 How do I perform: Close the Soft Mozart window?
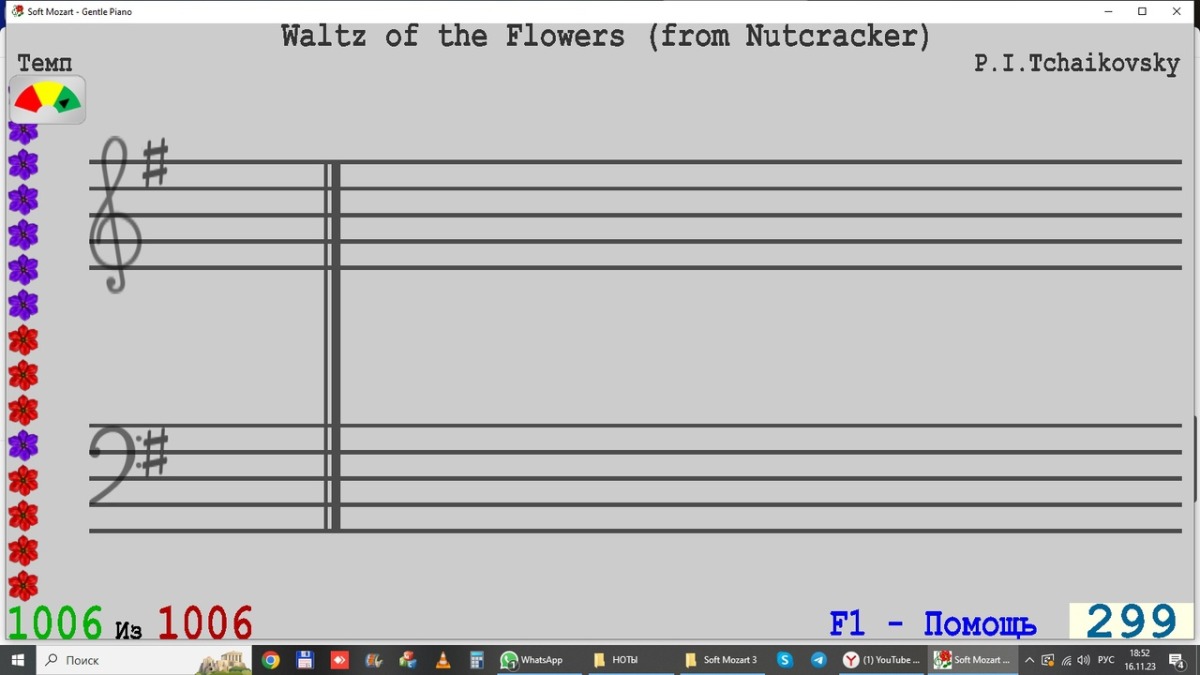(1177, 12)
